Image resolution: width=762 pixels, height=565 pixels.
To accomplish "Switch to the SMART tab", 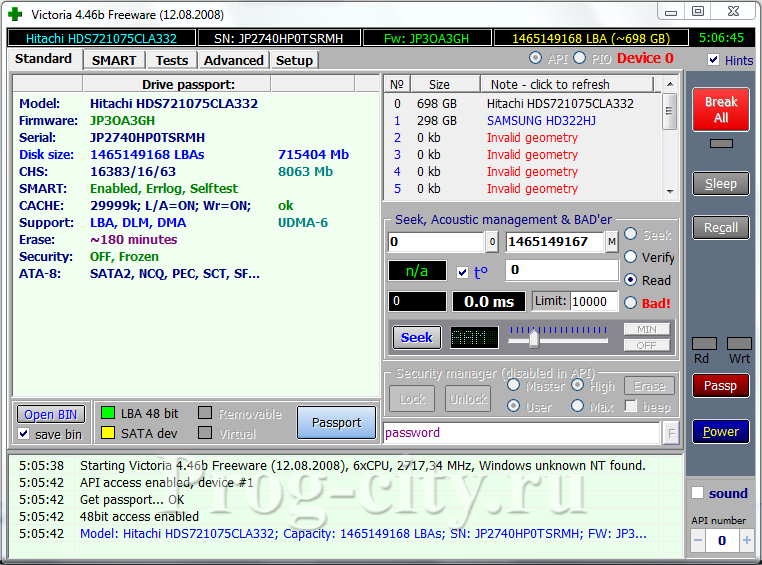I will coord(114,60).
